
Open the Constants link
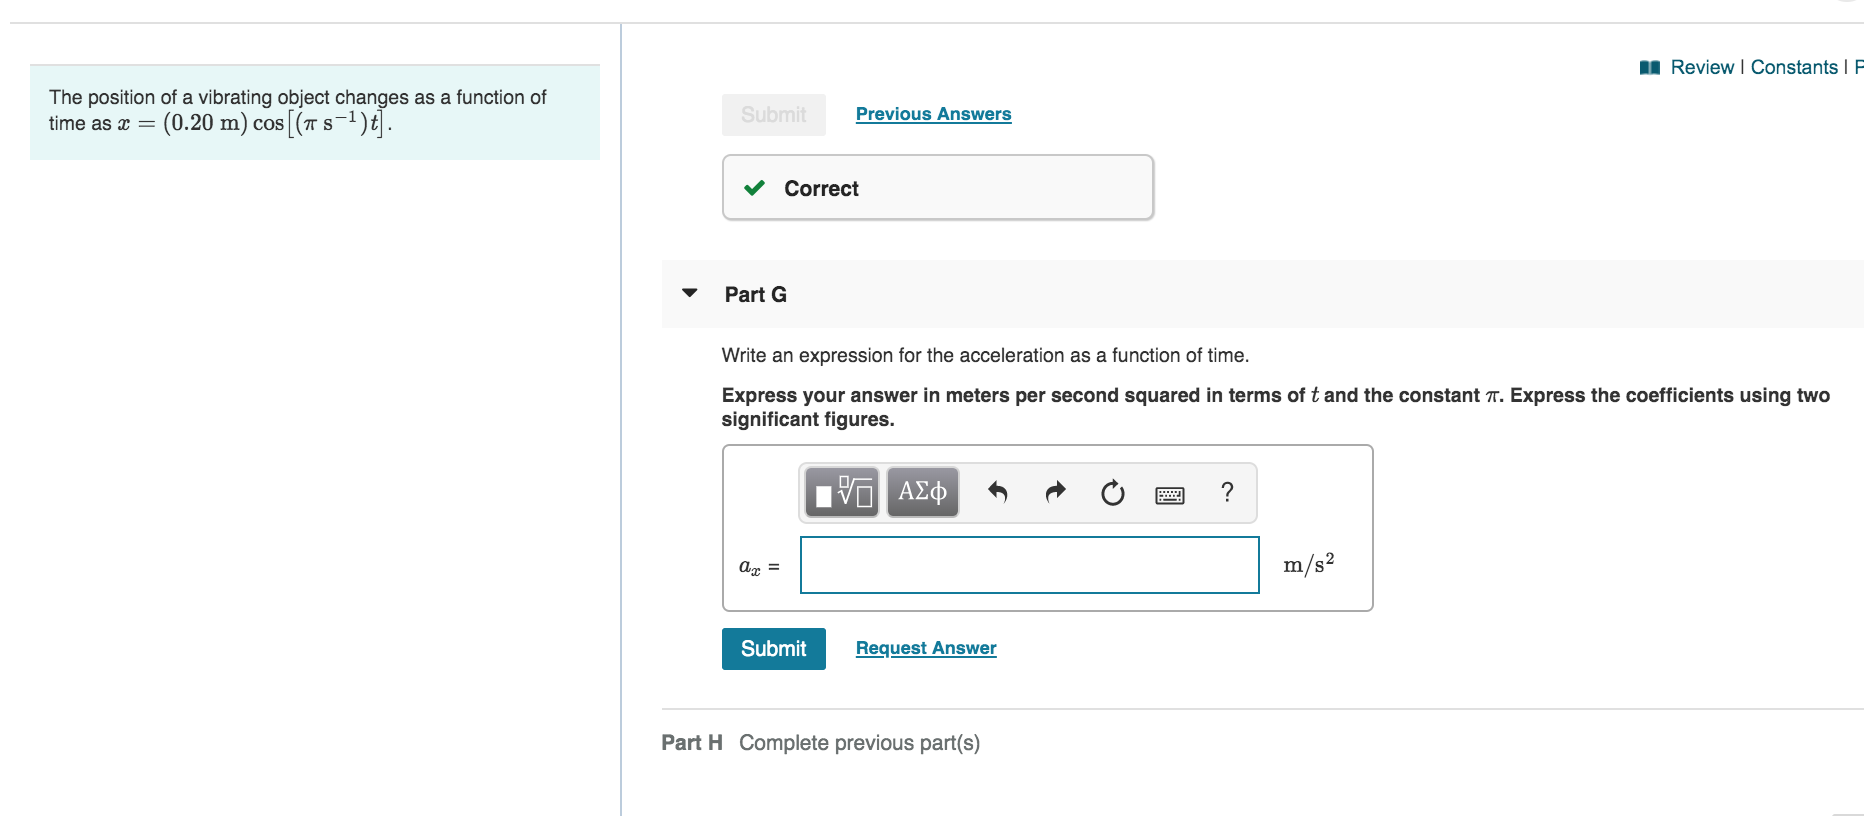(x=1794, y=67)
